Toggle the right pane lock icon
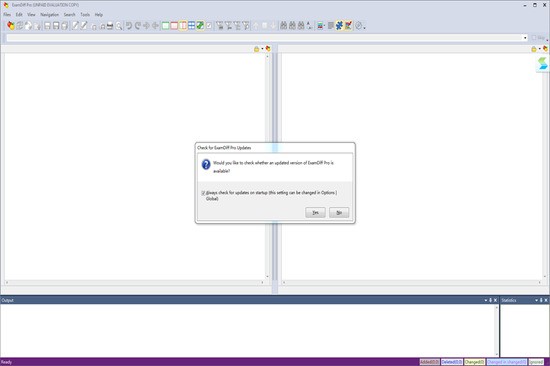 pos(534,49)
